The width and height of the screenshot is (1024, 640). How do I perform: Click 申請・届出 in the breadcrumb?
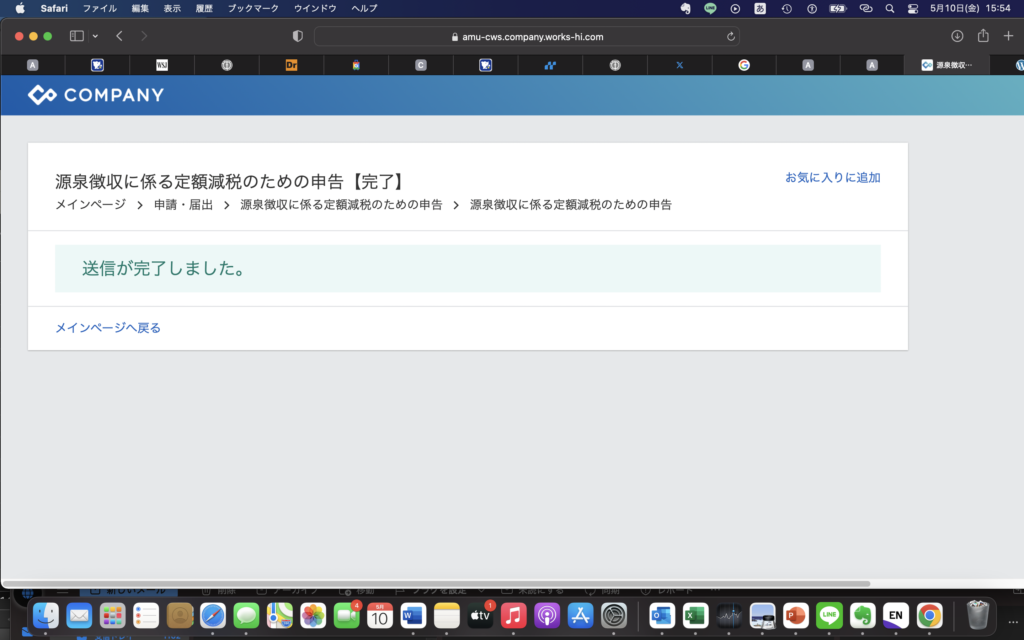pos(183,205)
